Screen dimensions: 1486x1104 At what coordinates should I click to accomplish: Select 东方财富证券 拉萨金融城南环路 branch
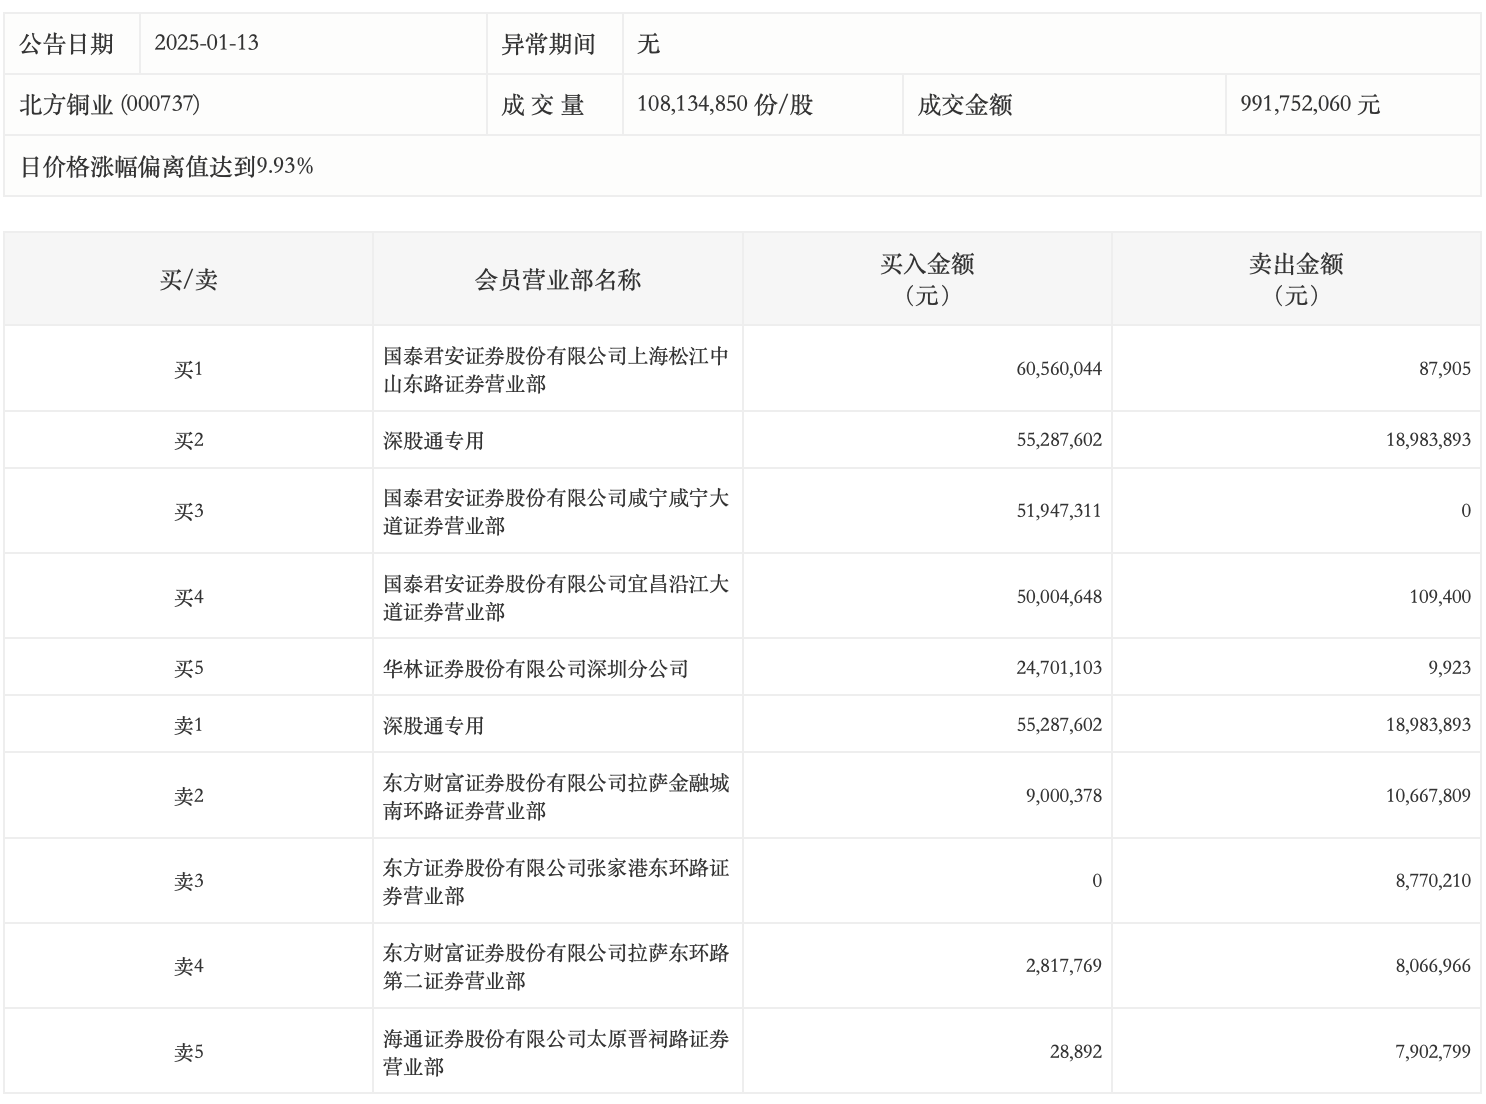click(555, 796)
